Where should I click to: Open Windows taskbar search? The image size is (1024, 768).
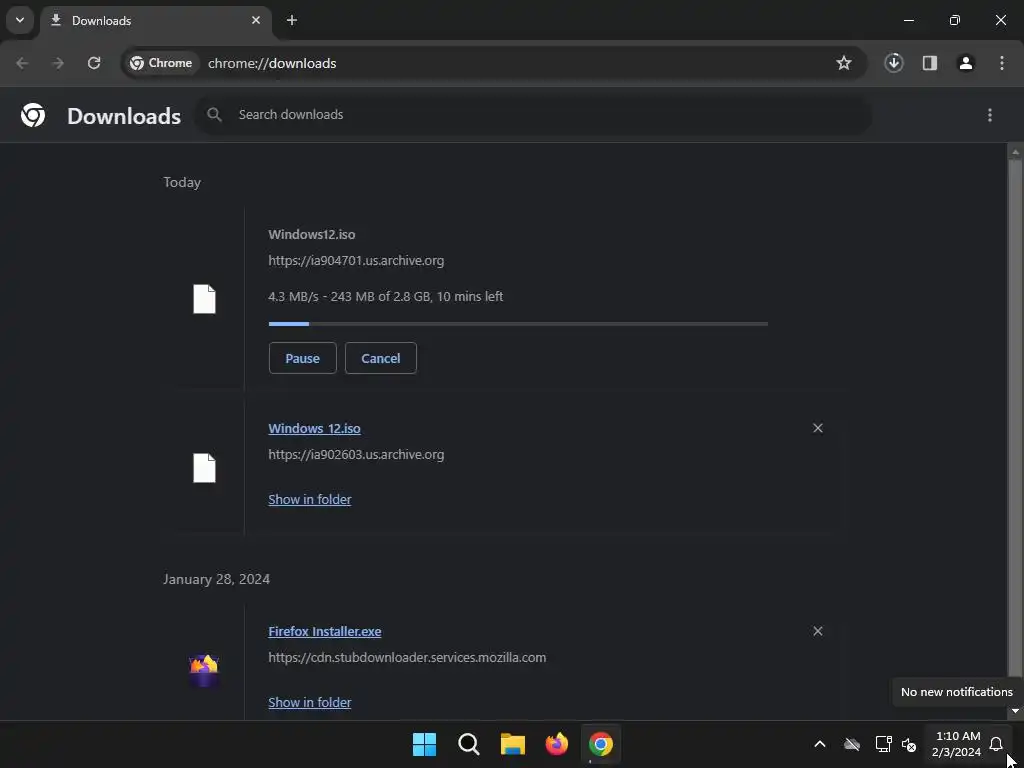tap(469, 744)
